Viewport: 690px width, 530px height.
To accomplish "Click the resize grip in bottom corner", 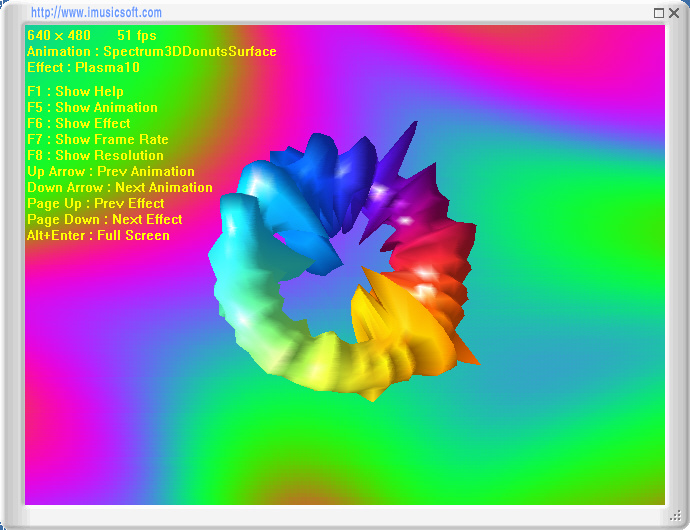I will click(675, 515).
